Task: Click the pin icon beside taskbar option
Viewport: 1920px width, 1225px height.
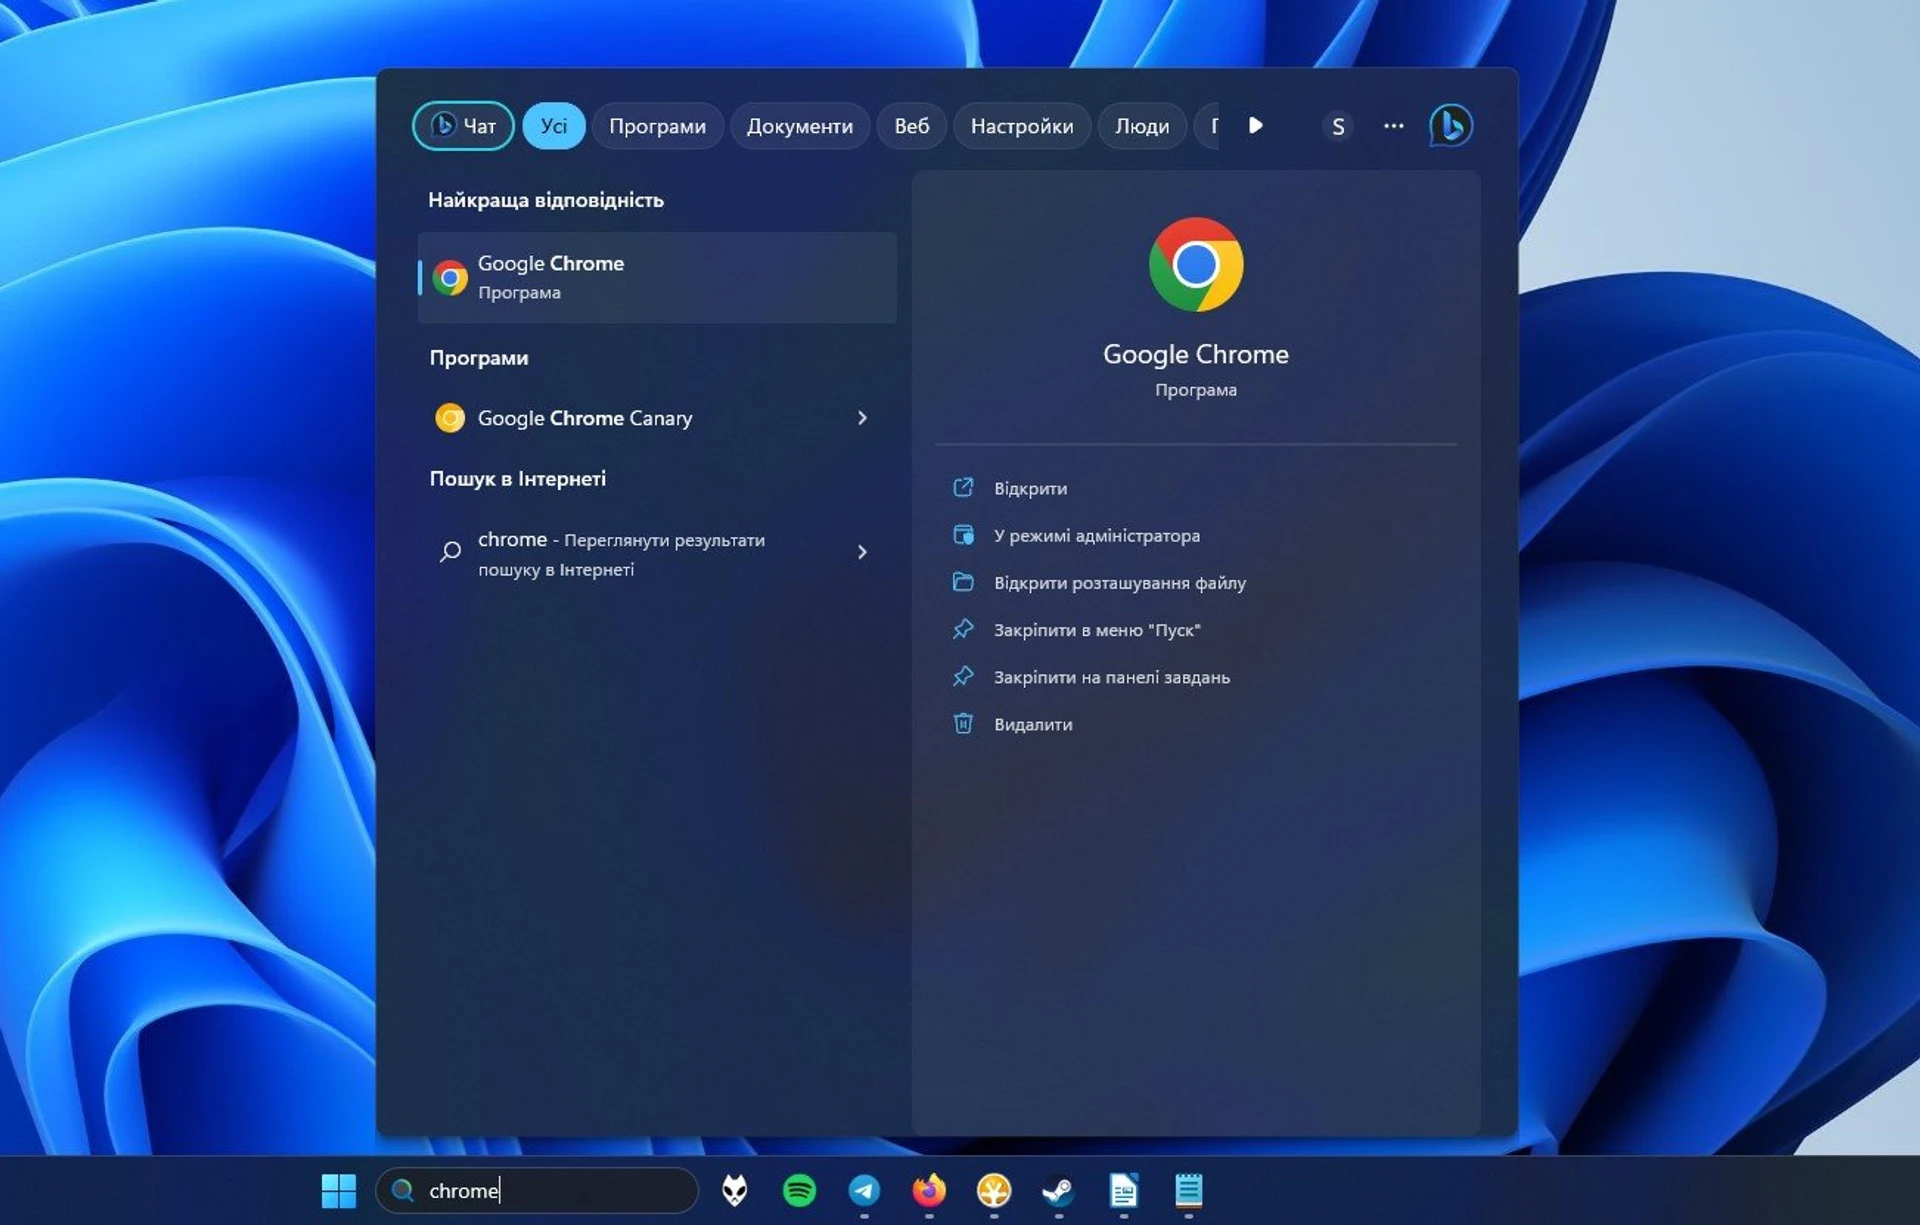Action: pos(963,676)
